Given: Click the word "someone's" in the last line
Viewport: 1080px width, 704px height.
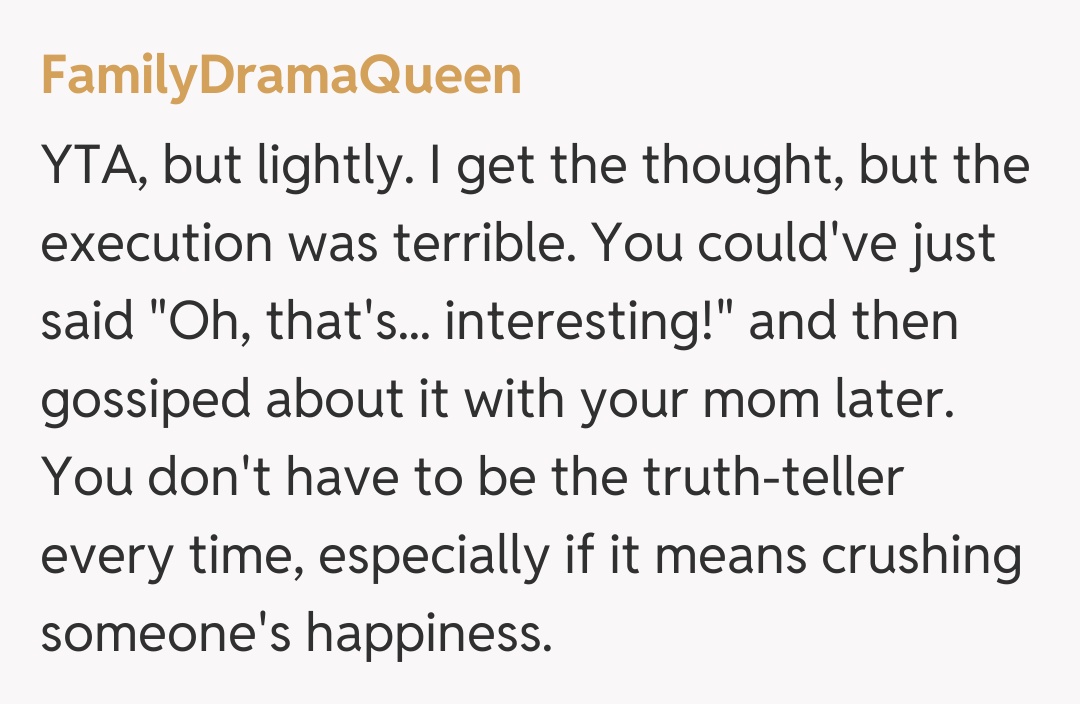Looking at the screenshot, I should pyautogui.click(x=166, y=634).
